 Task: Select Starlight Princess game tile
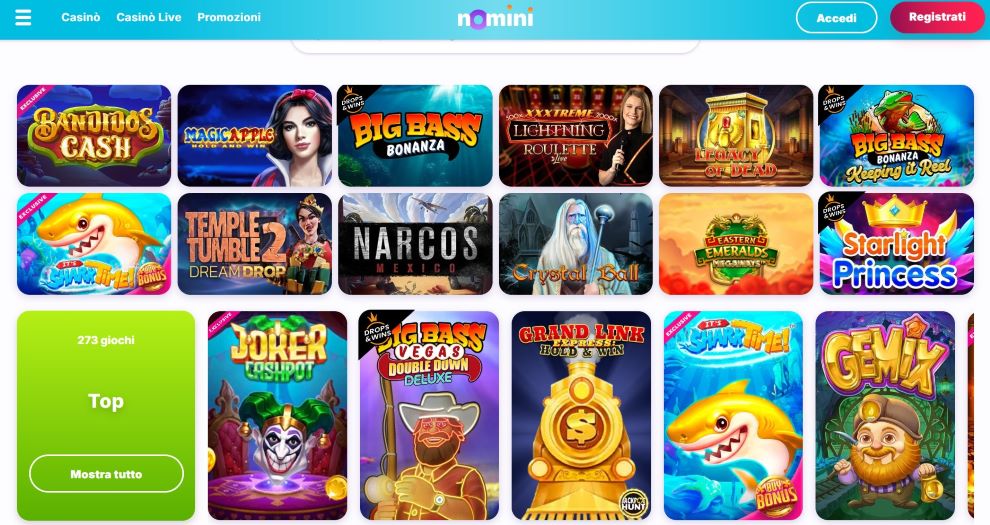point(897,244)
